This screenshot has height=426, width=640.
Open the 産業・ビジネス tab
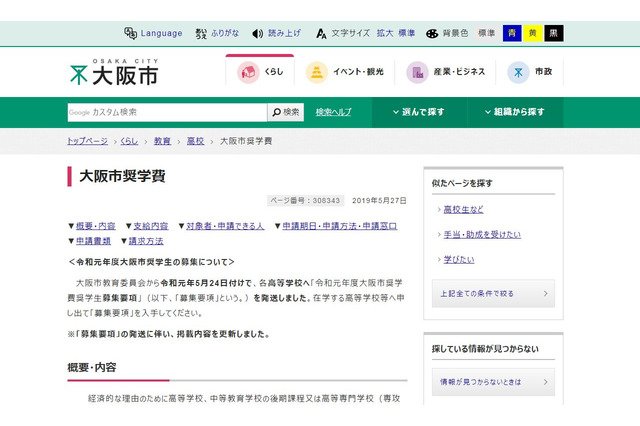click(x=445, y=72)
